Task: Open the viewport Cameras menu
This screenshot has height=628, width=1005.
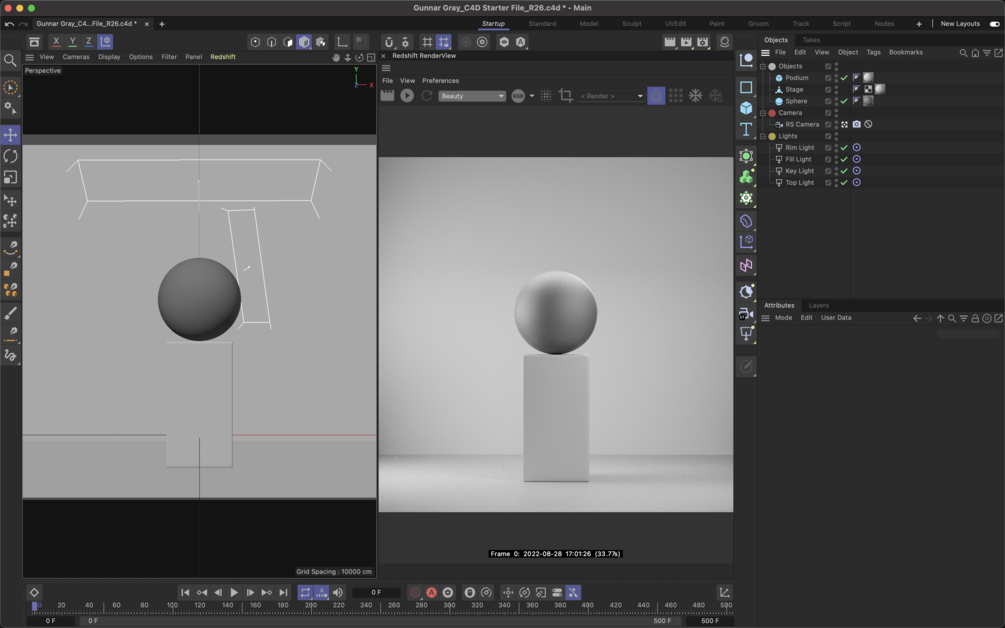Action: point(76,57)
